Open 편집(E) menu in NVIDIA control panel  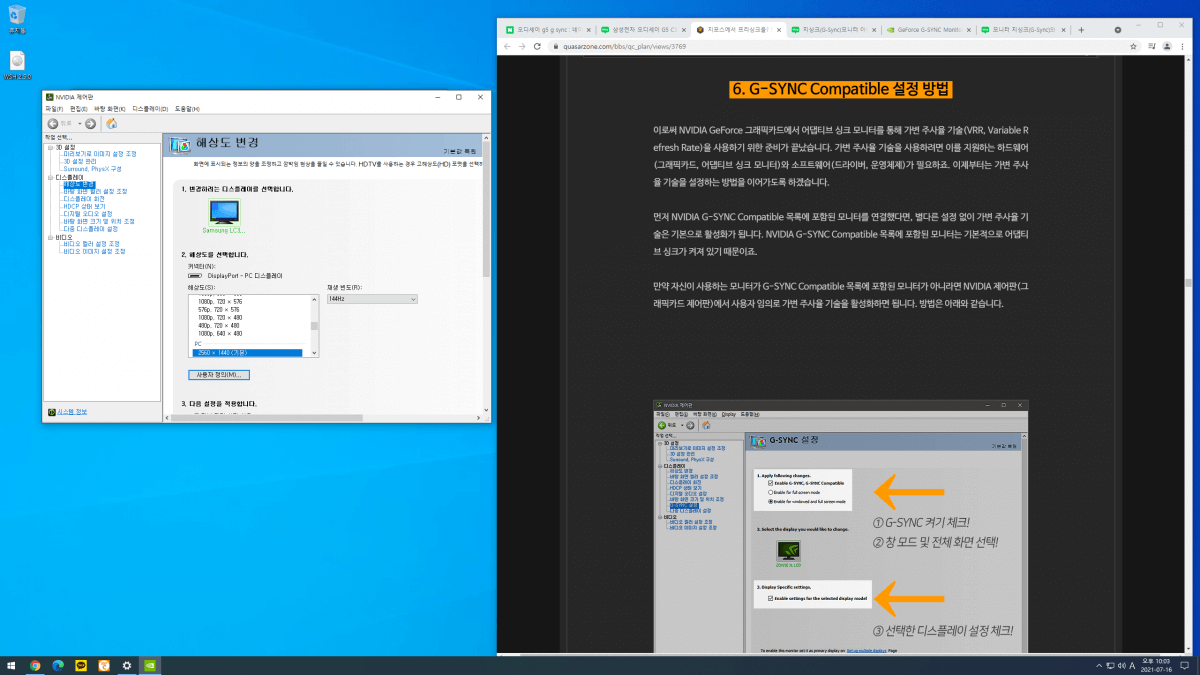tap(78, 108)
